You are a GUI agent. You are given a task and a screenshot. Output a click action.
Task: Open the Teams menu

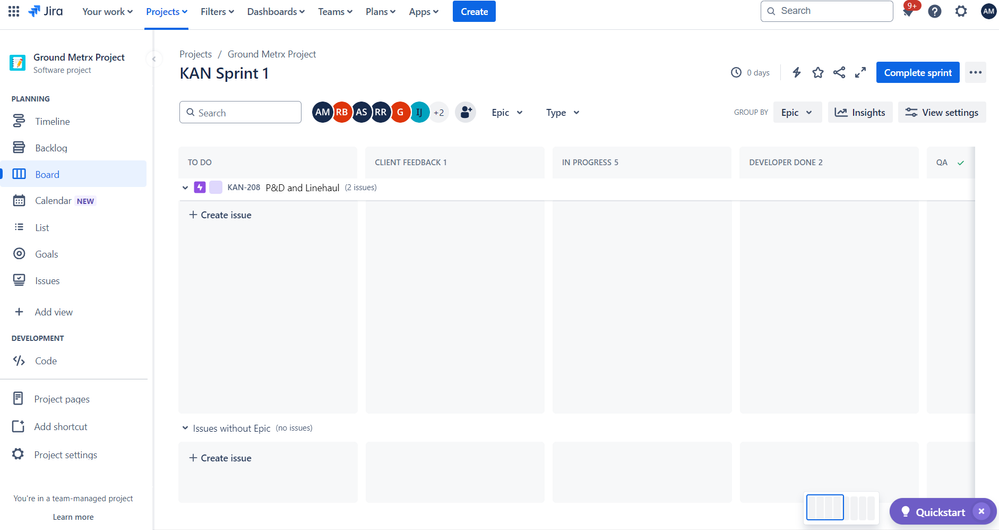pyautogui.click(x=335, y=11)
